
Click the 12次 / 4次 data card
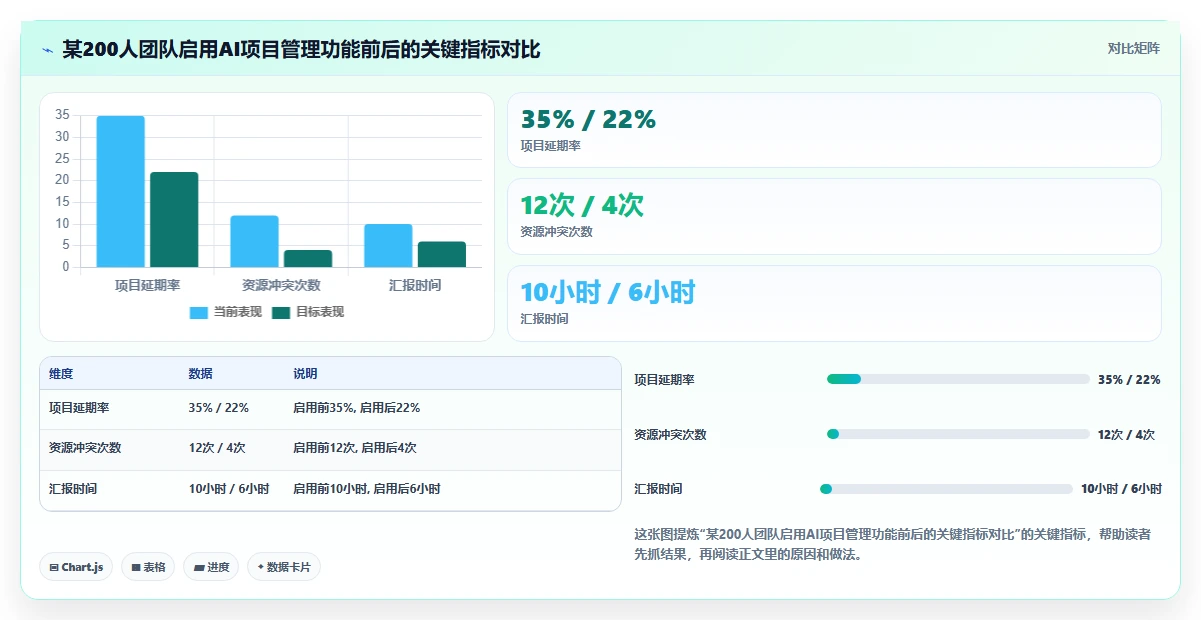tap(834, 216)
